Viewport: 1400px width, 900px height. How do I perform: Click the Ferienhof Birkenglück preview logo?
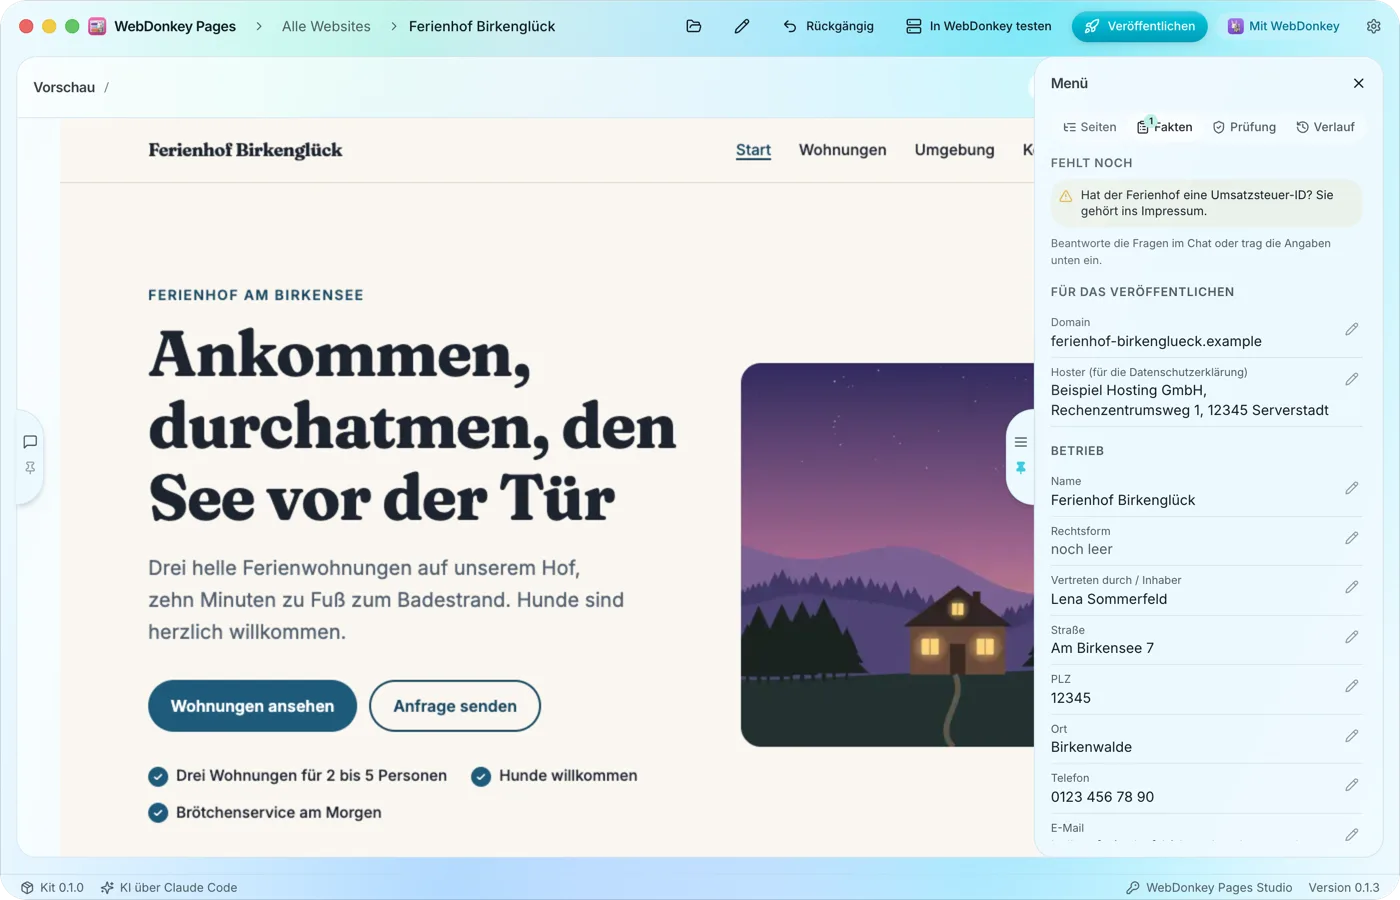click(x=245, y=150)
